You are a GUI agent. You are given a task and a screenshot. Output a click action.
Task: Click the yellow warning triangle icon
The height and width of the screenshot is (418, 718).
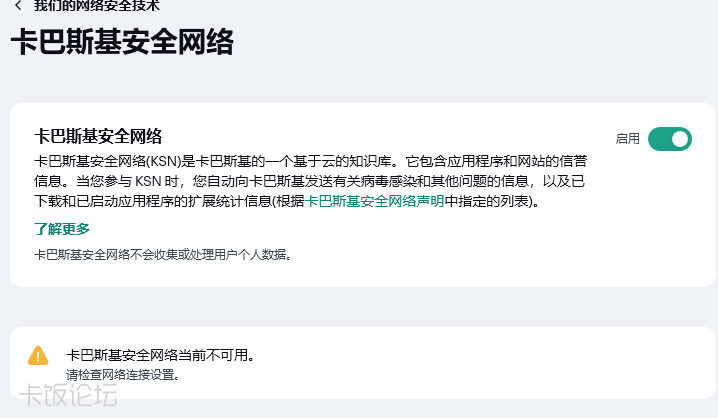(38, 355)
